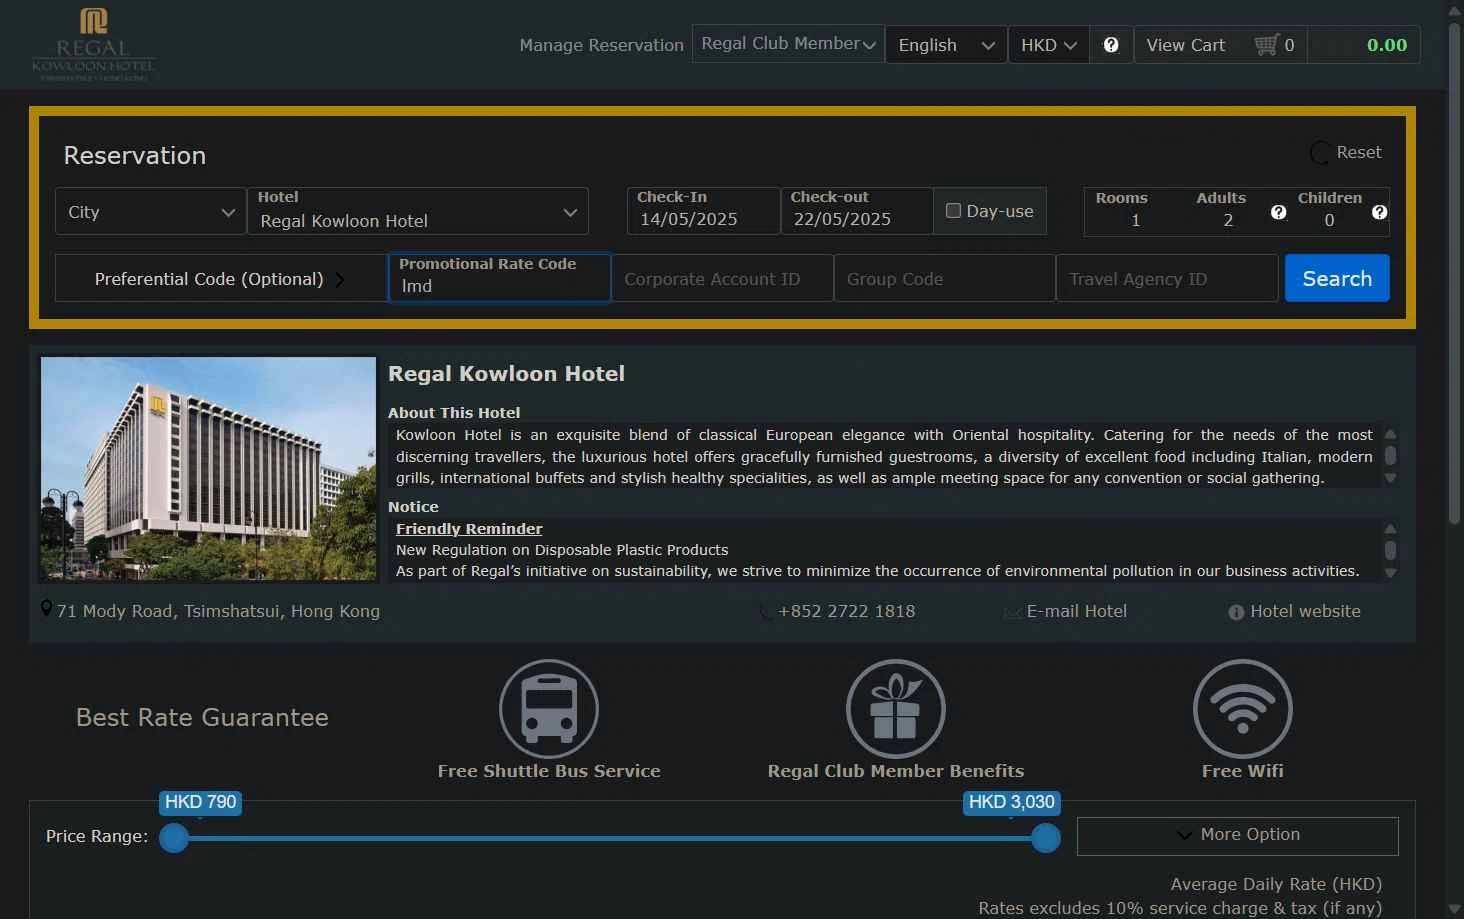Open the English language dropdown

point(946,45)
